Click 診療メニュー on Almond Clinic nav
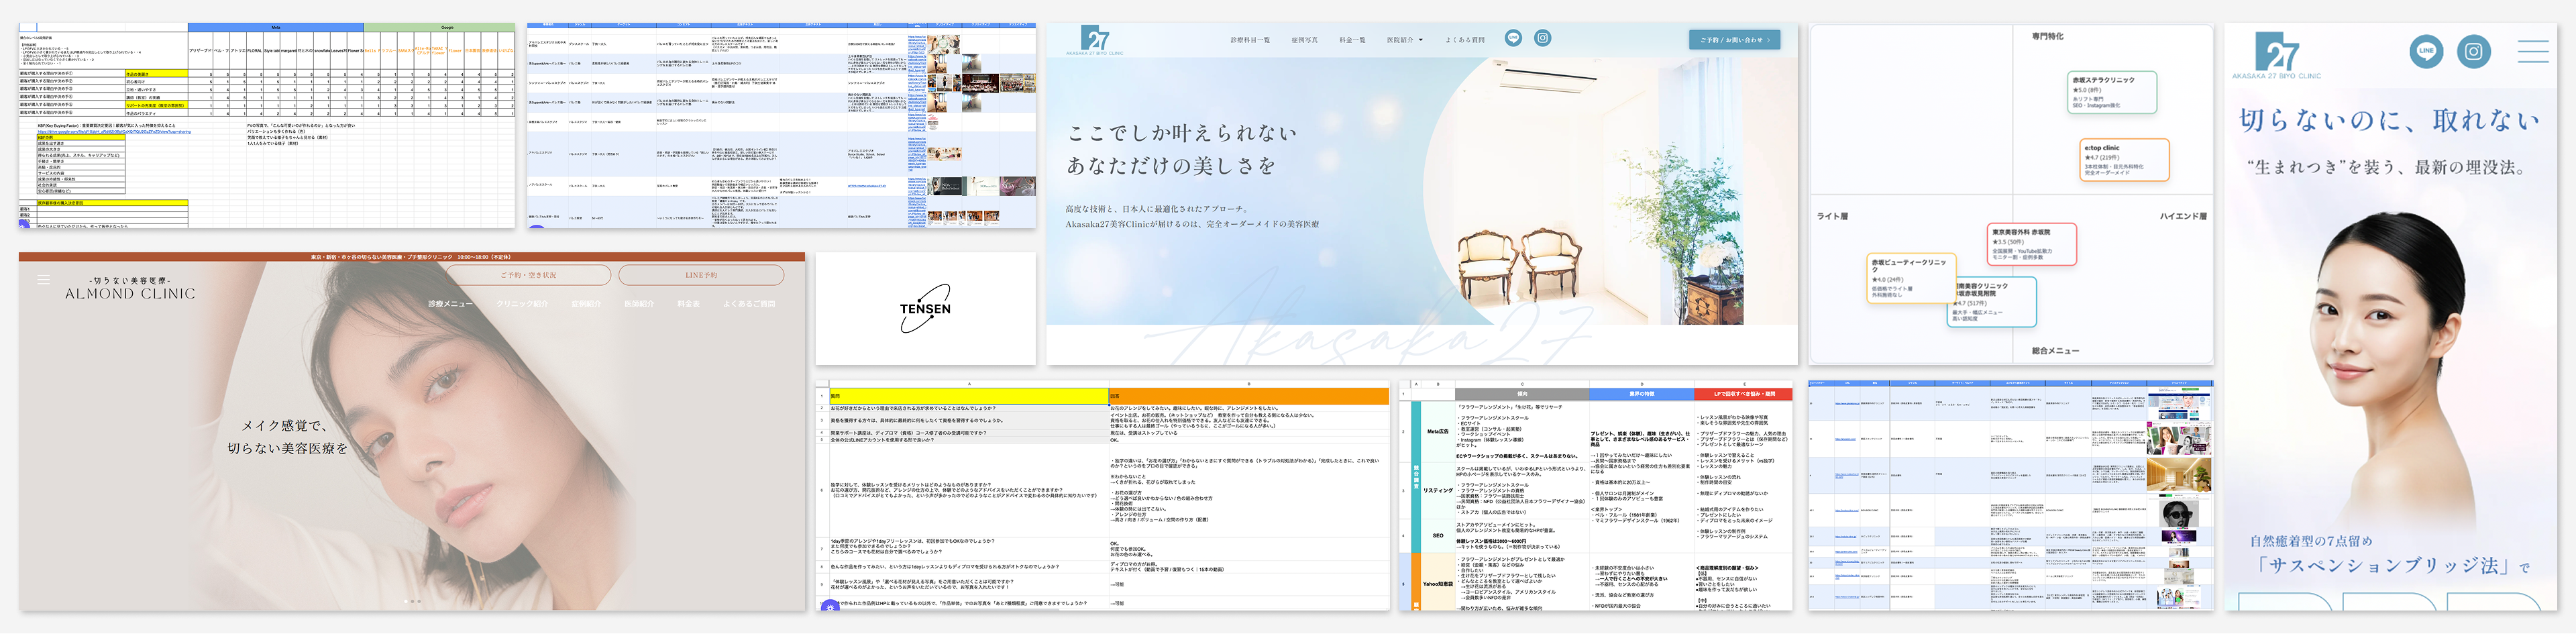Screen dimensions: 2576x634 [450, 304]
